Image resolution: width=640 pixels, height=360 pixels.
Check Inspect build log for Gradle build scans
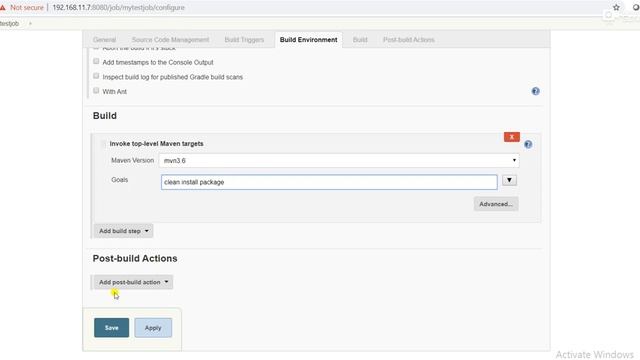(x=96, y=76)
